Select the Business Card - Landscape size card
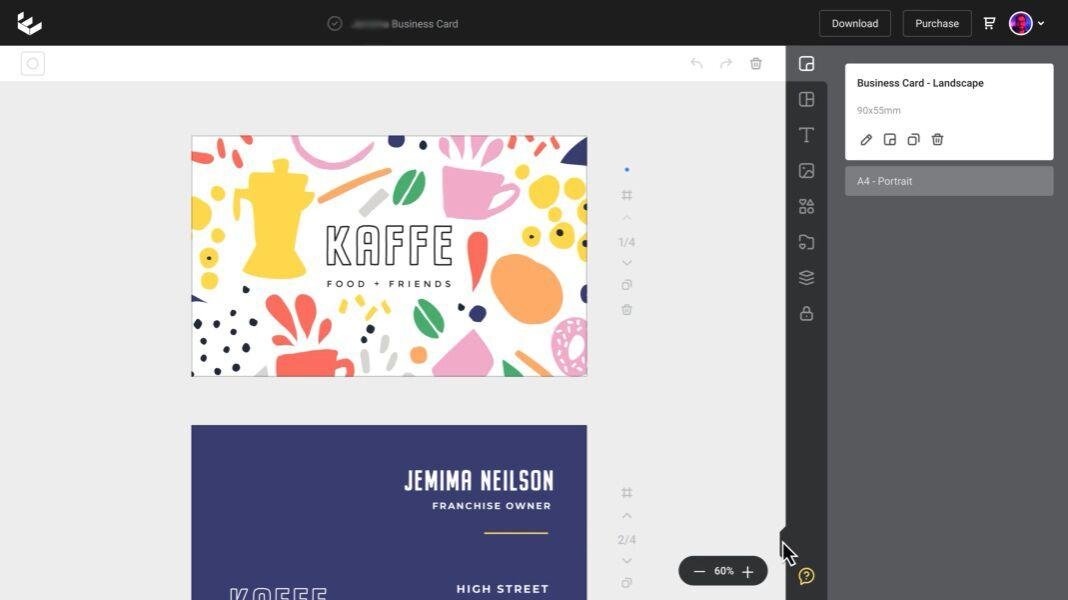This screenshot has height=600, width=1068. coord(949,112)
